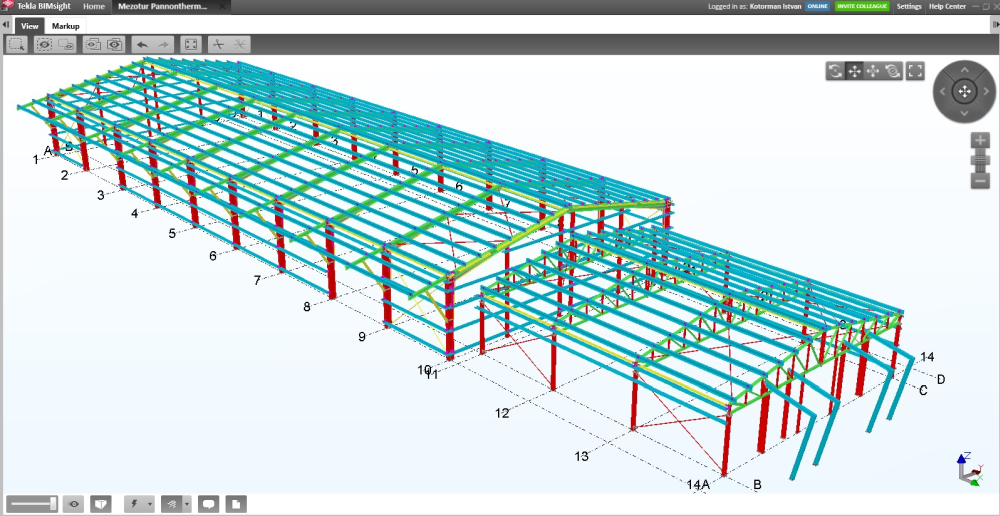Toggle the ONLINE status badge
This screenshot has width=1000, height=516.
(x=817, y=6)
